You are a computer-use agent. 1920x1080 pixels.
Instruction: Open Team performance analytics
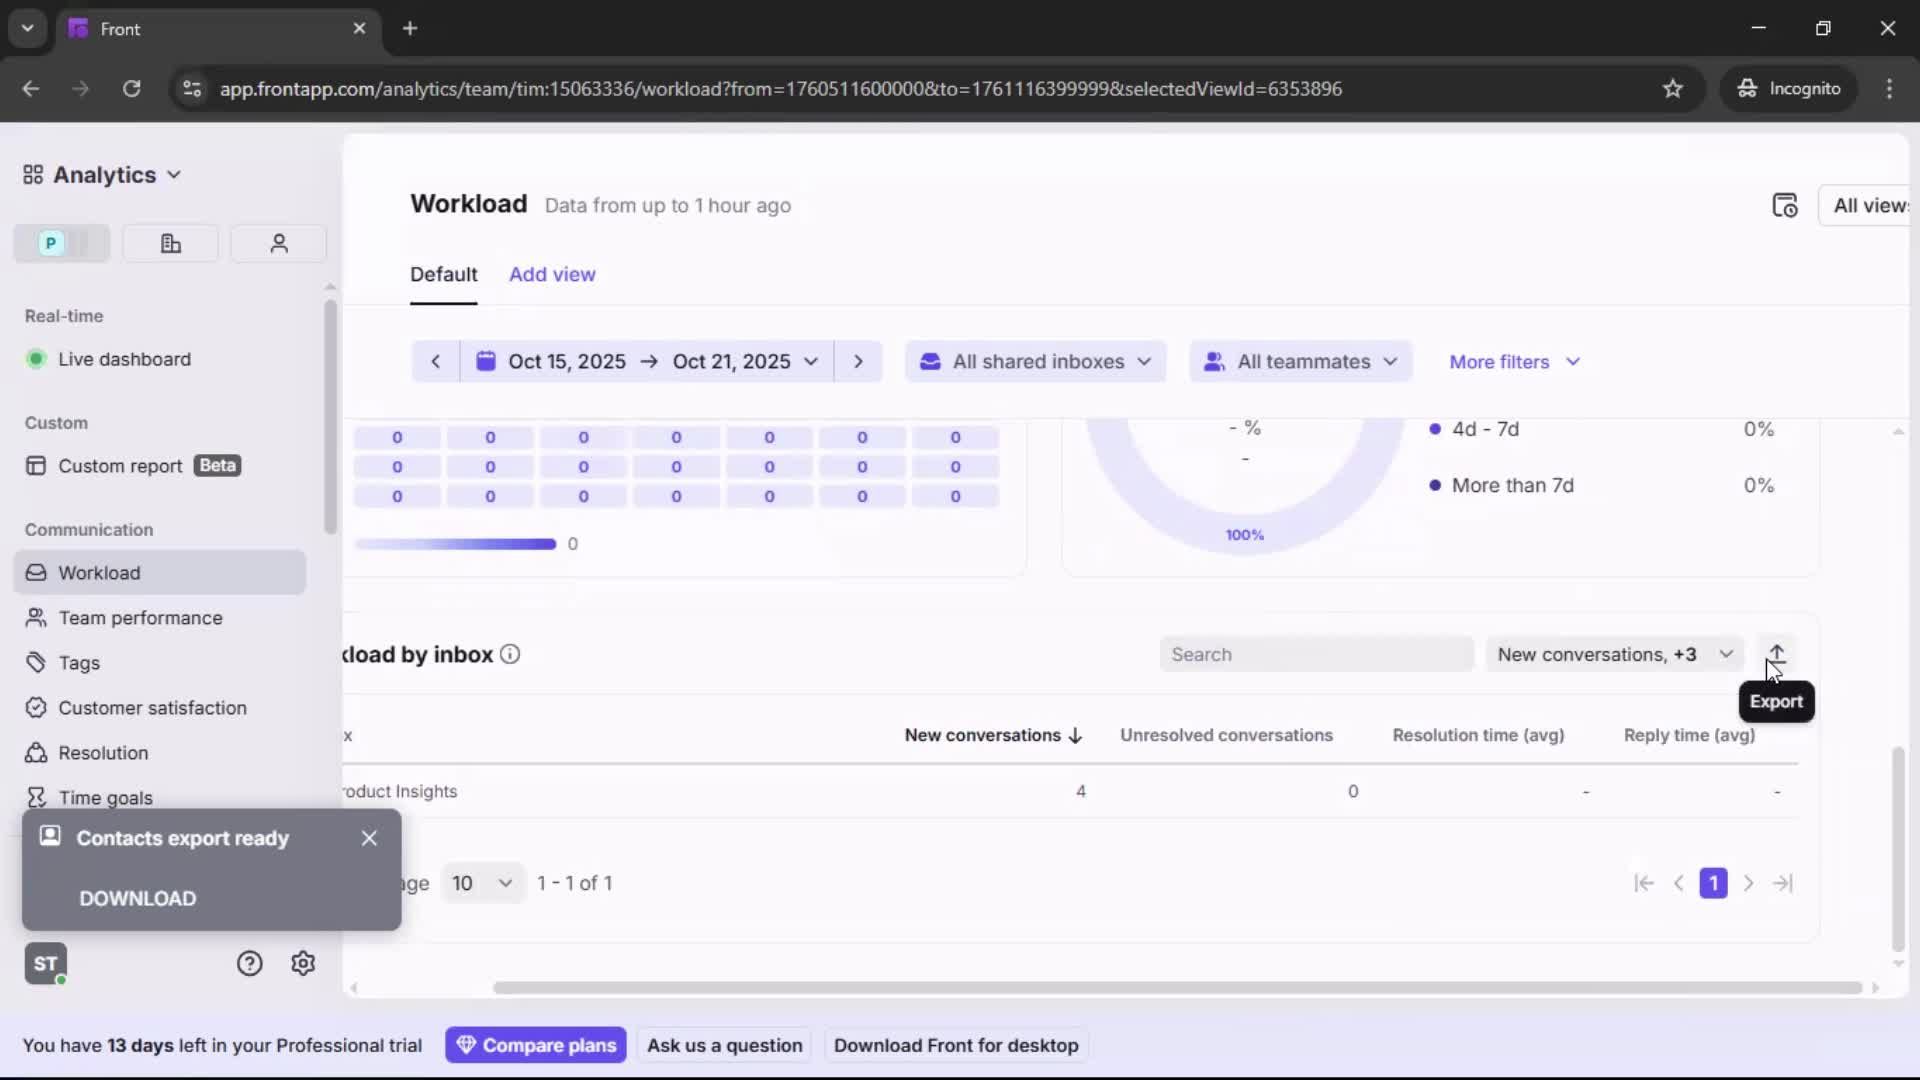coord(140,618)
